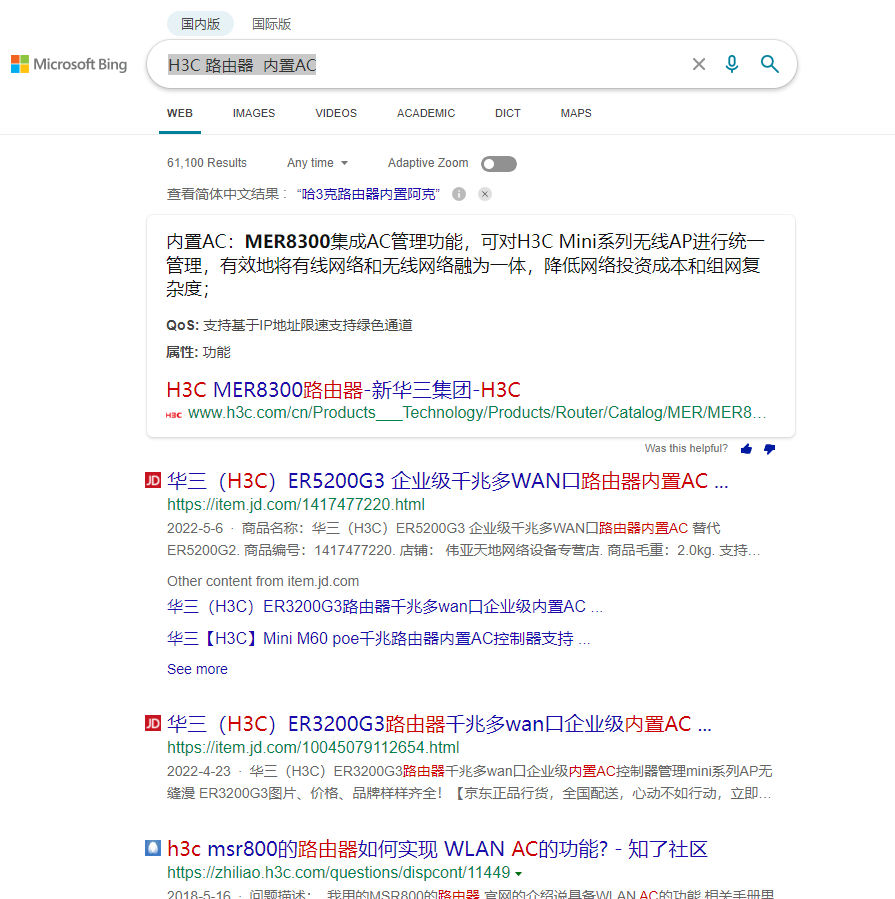This screenshot has height=899, width=895.
Task: Dismiss the simplified Chinese suggestion
Action: click(485, 194)
